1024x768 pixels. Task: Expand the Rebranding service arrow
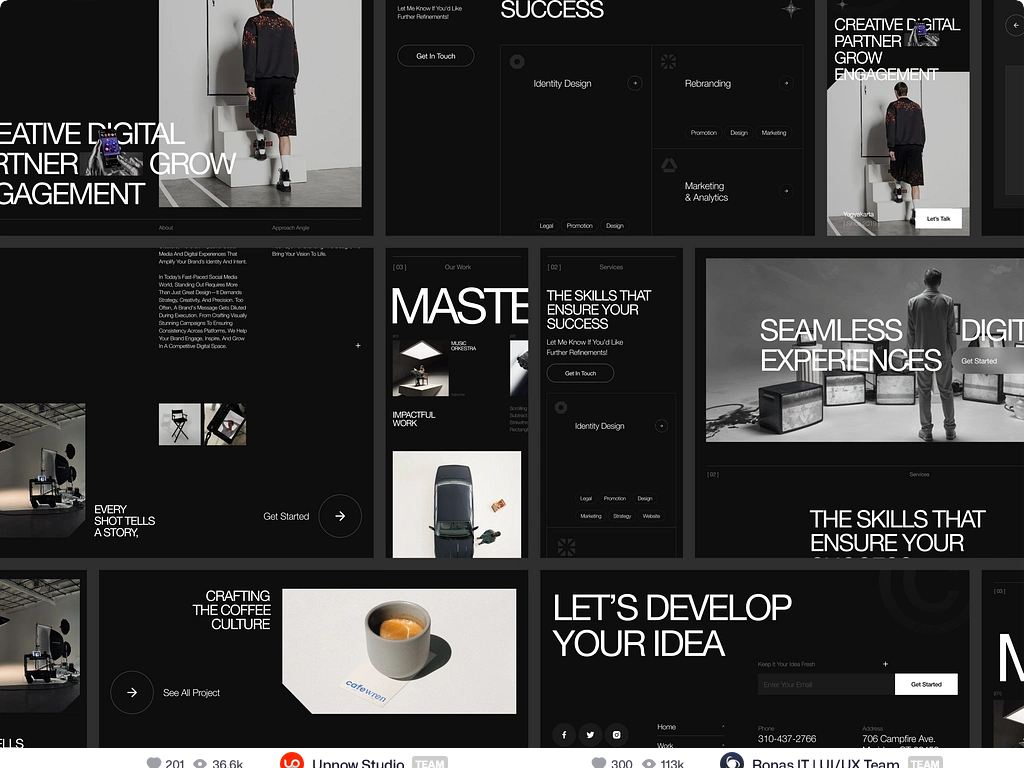(786, 84)
